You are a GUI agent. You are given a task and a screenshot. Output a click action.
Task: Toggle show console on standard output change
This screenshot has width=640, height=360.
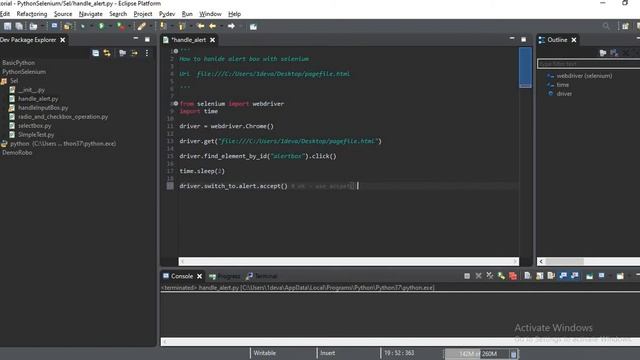(x=563, y=276)
